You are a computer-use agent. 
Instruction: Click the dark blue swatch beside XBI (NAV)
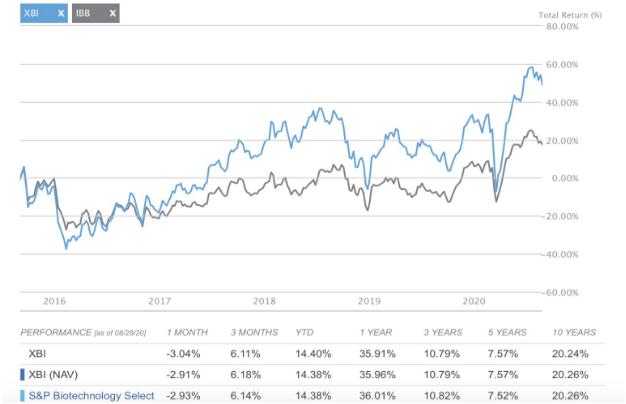click(x=22, y=374)
